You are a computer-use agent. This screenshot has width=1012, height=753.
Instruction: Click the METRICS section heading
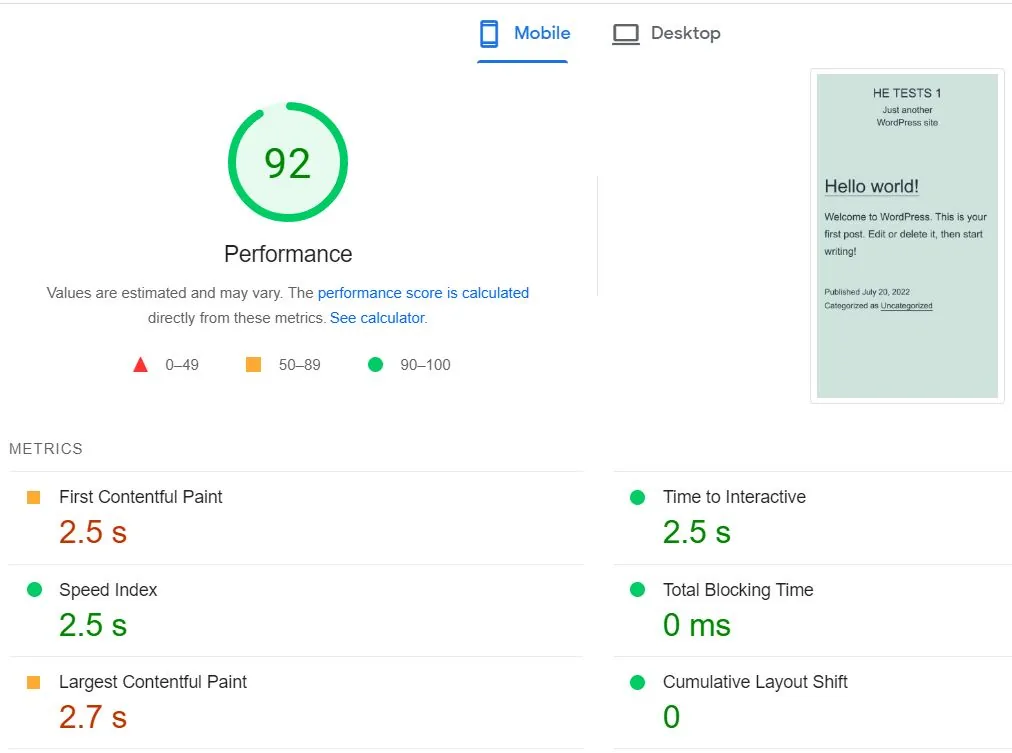point(46,449)
